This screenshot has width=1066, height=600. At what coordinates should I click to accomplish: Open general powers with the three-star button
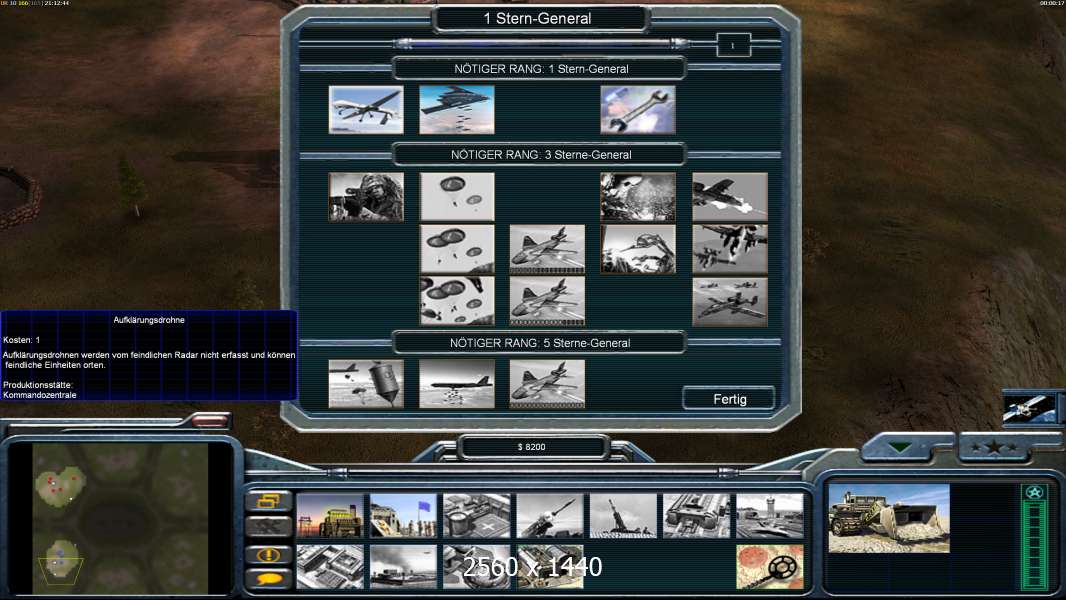(993, 447)
